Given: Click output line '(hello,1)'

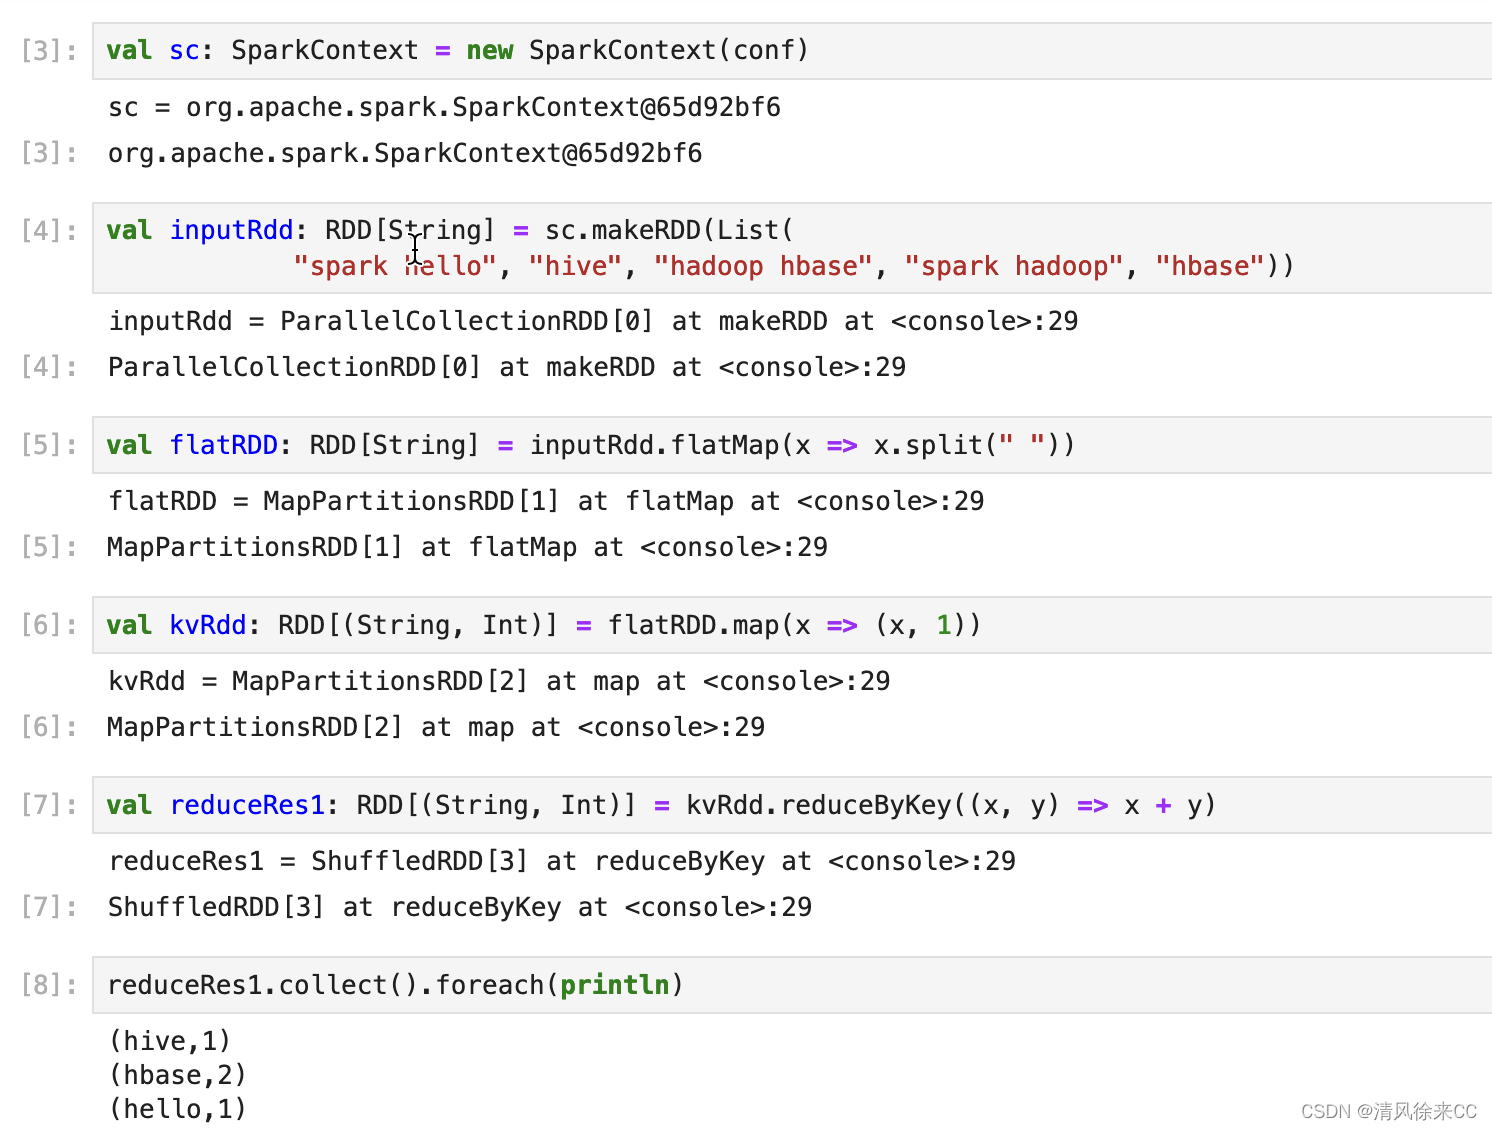Looking at the screenshot, I should (x=178, y=1109).
